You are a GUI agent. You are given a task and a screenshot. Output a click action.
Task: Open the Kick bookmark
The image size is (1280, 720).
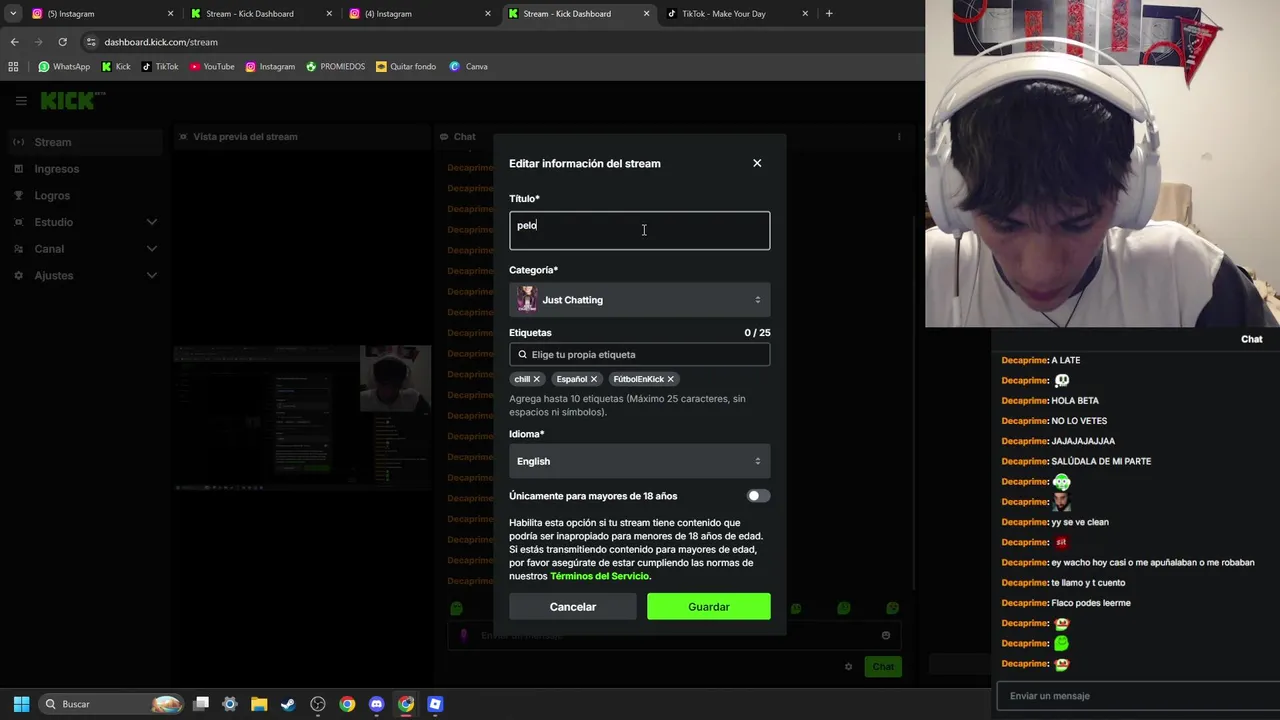point(116,67)
